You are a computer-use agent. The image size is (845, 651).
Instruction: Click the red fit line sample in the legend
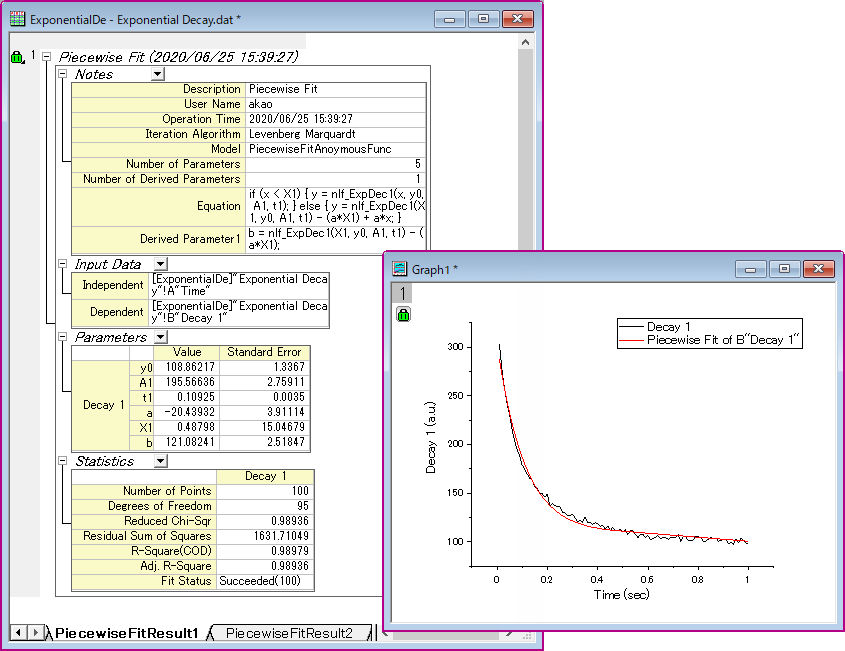(630, 341)
